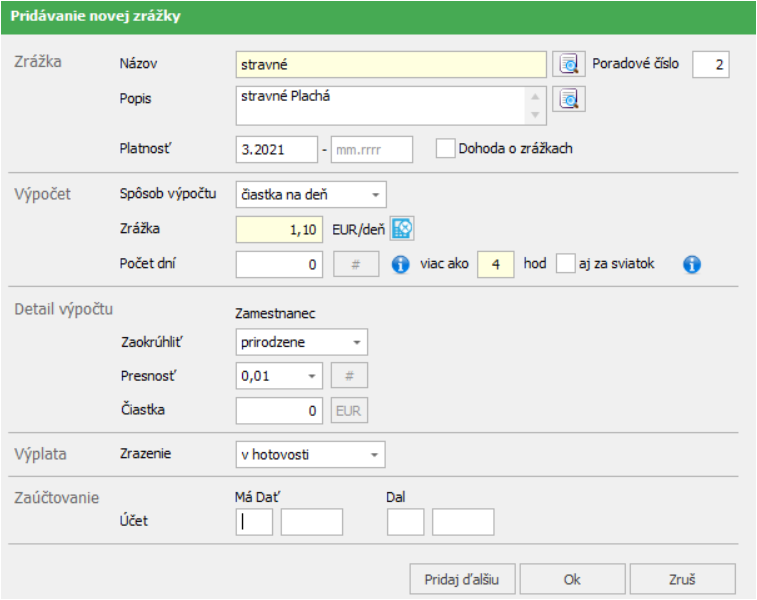Enable Dohoda o zrážkach checkbox
The width and height of the screenshot is (757, 600).
445,148
